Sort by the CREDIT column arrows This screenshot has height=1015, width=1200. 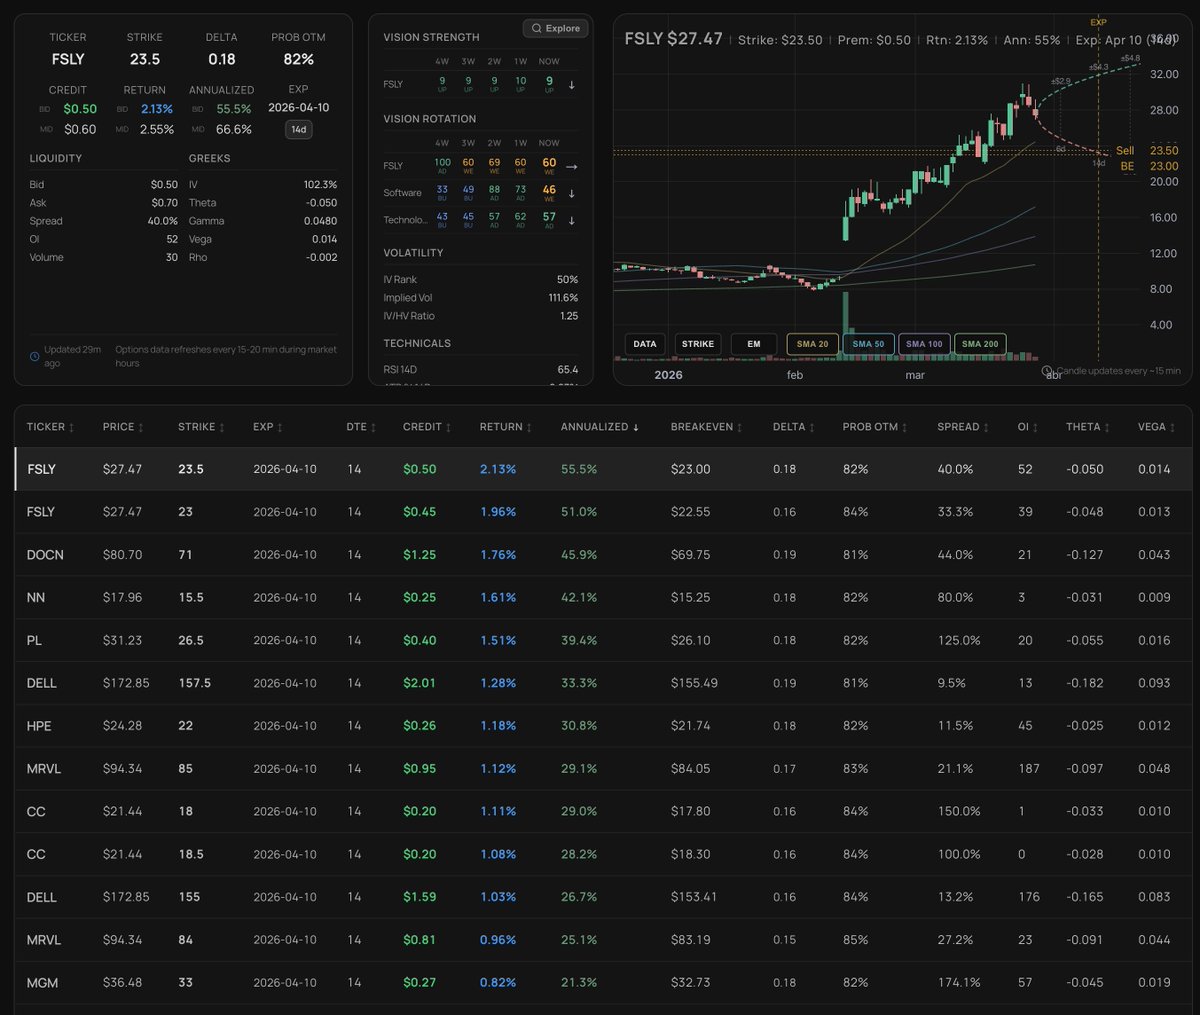(448, 428)
